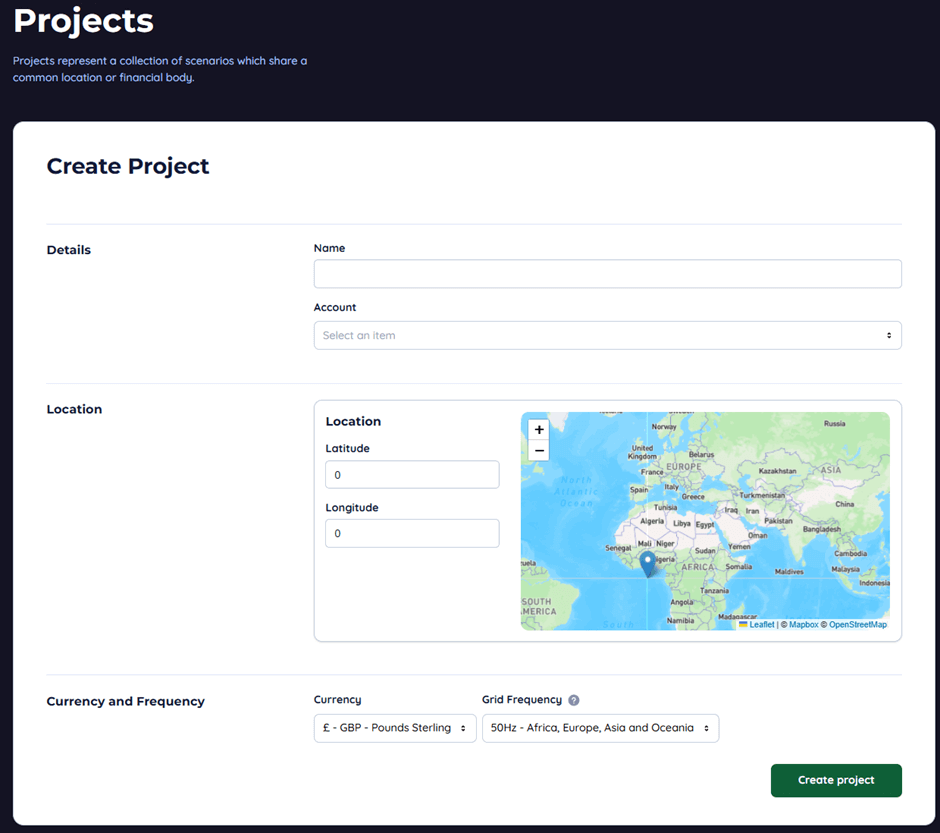Image resolution: width=940 pixels, height=833 pixels.
Task: Open the OpenStreetMap attribution link
Action: [857, 624]
